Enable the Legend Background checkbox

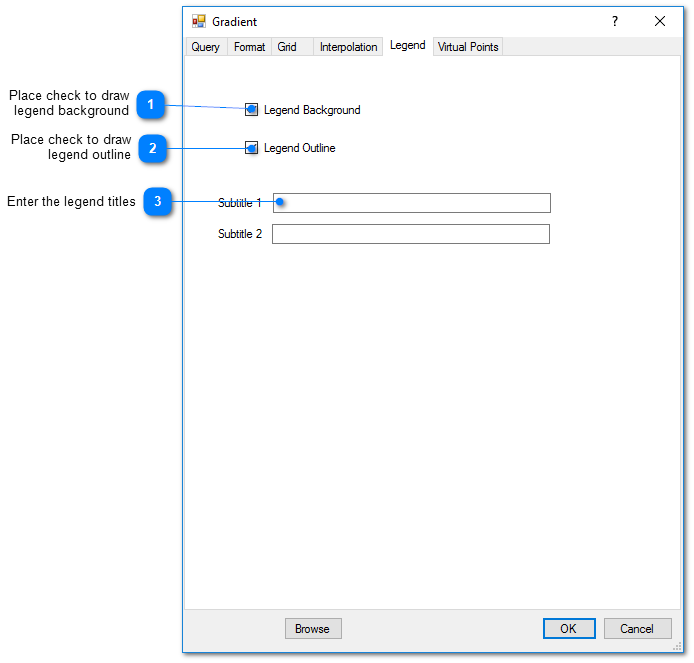252,110
